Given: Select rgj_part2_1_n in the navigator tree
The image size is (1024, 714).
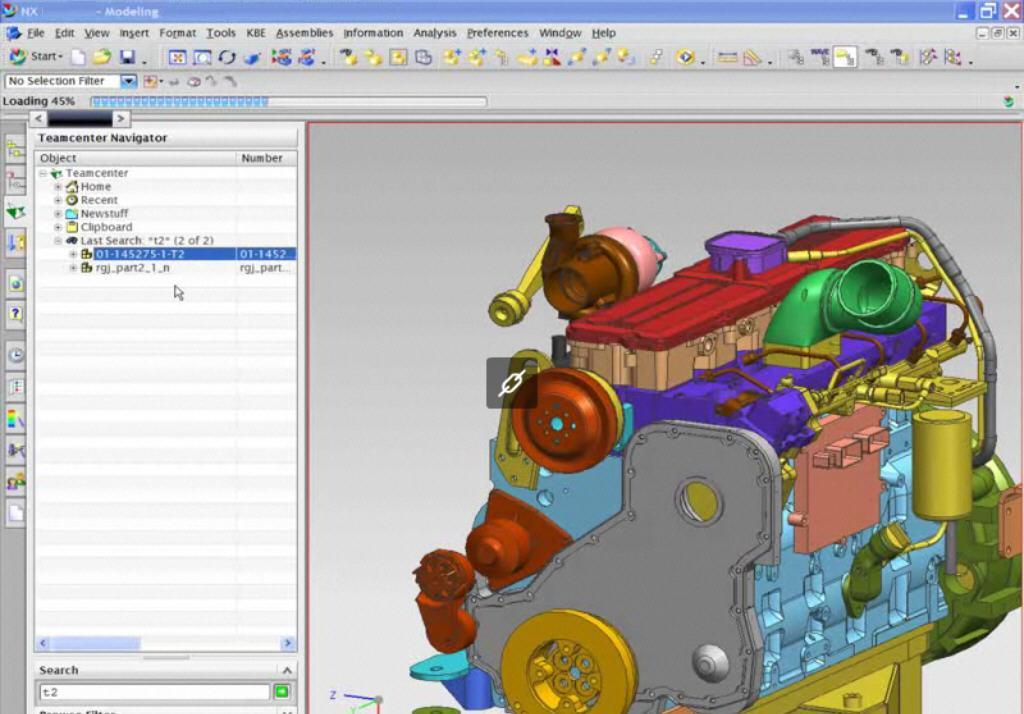Looking at the screenshot, I should [132, 268].
